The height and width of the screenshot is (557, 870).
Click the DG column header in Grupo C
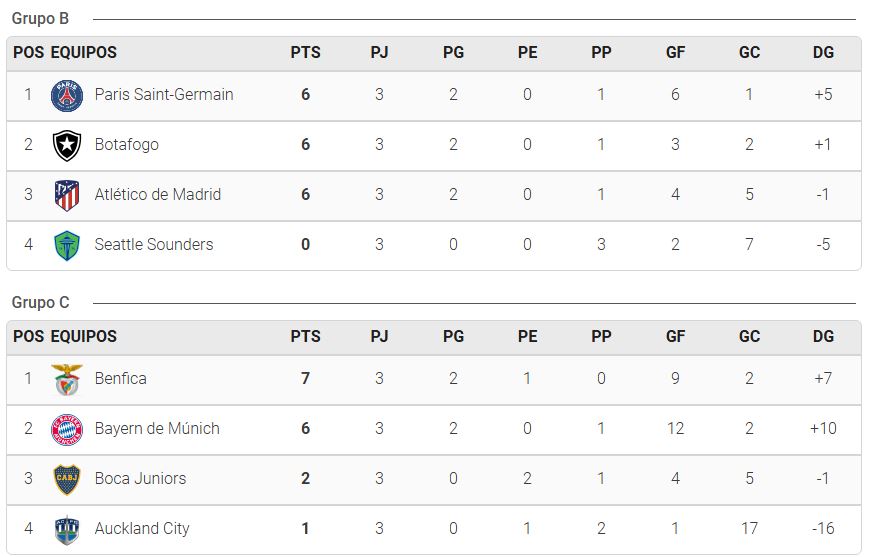[x=823, y=336]
